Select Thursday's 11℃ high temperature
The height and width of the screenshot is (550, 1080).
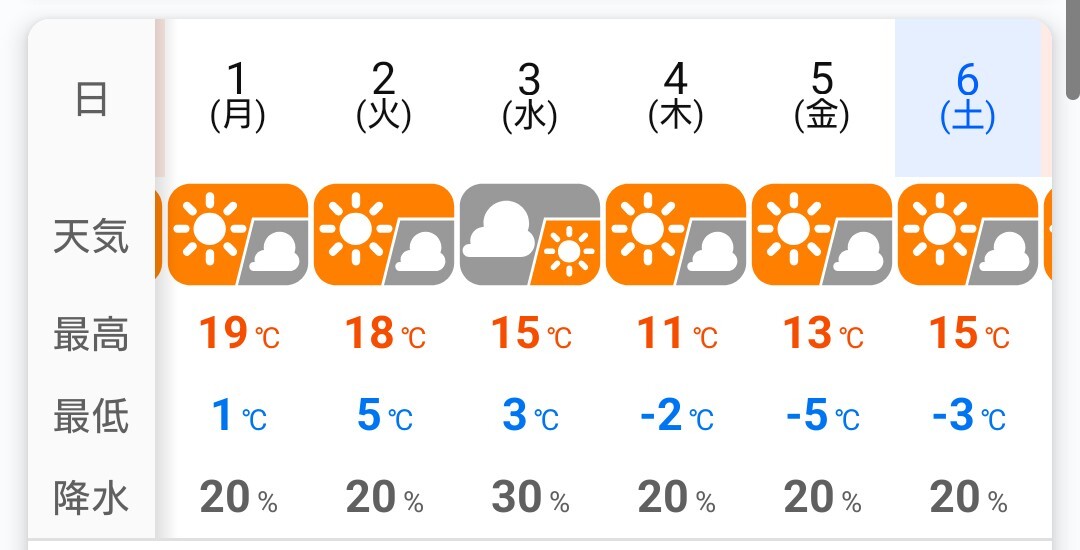676,334
